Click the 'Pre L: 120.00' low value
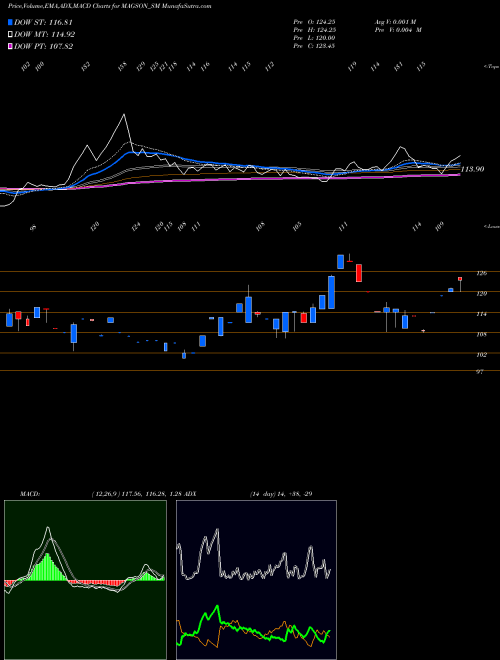 [x=314, y=38]
